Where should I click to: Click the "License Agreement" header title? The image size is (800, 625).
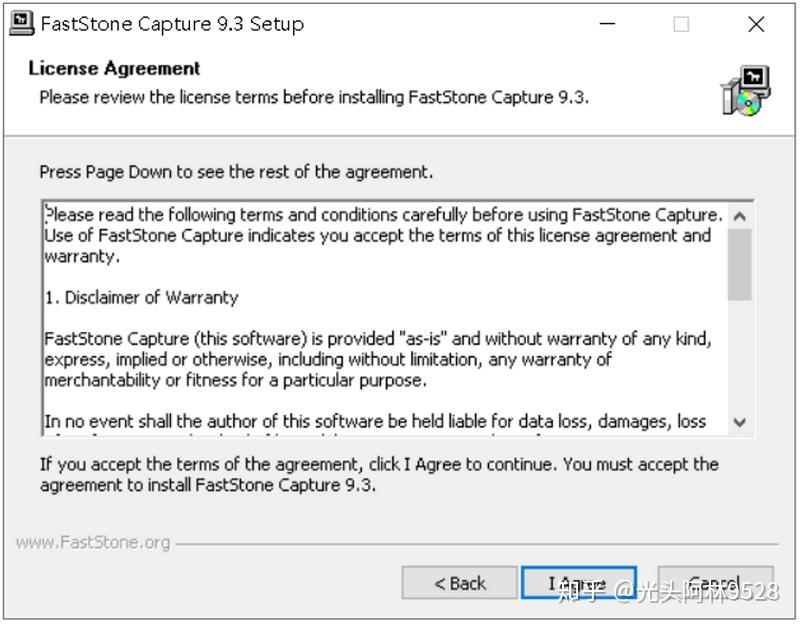click(114, 68)
